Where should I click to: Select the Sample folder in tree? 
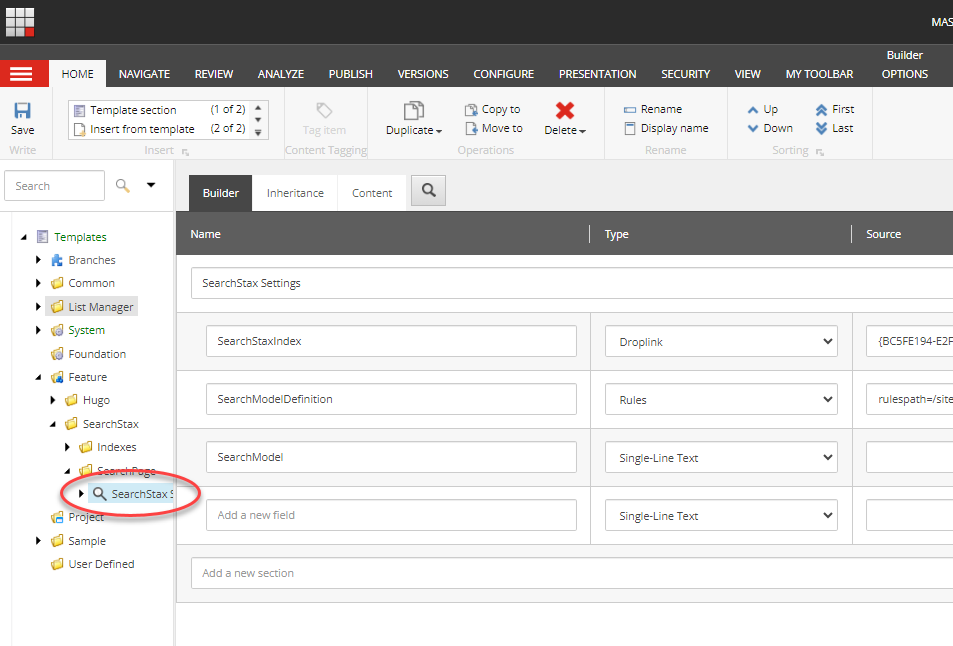[87, 541]
